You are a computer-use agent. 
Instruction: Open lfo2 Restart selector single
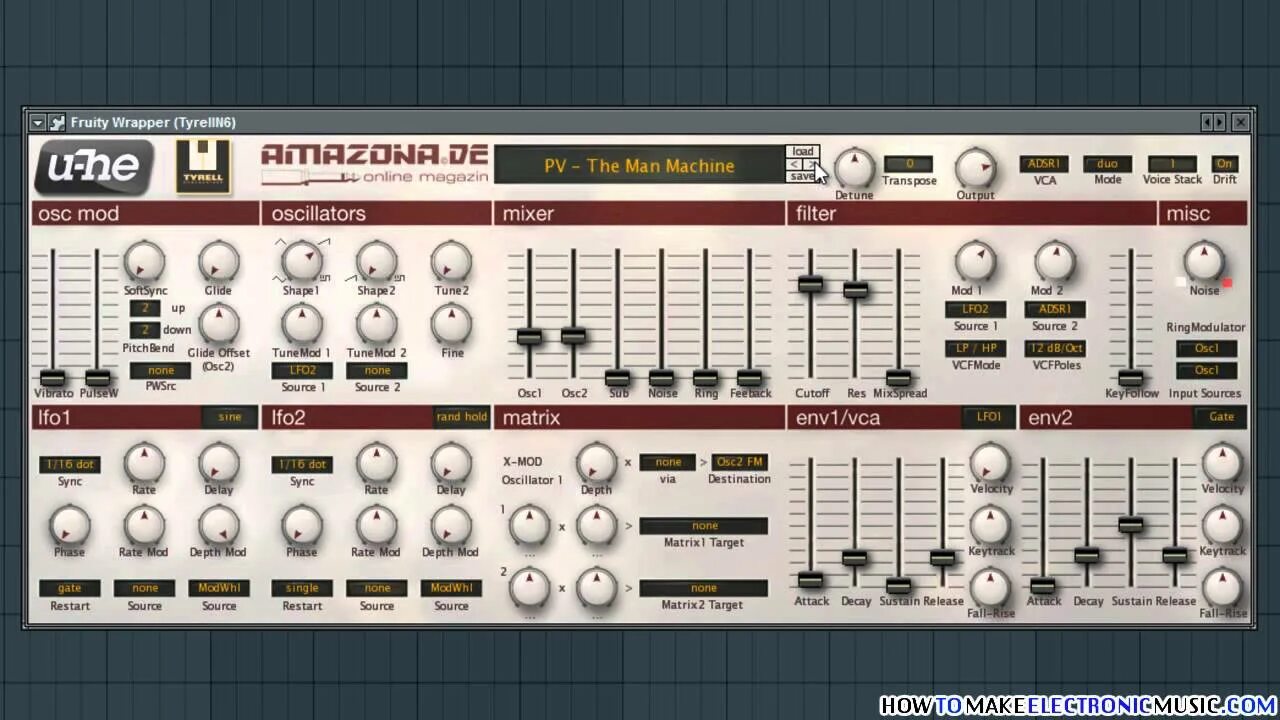pos(302,589)
